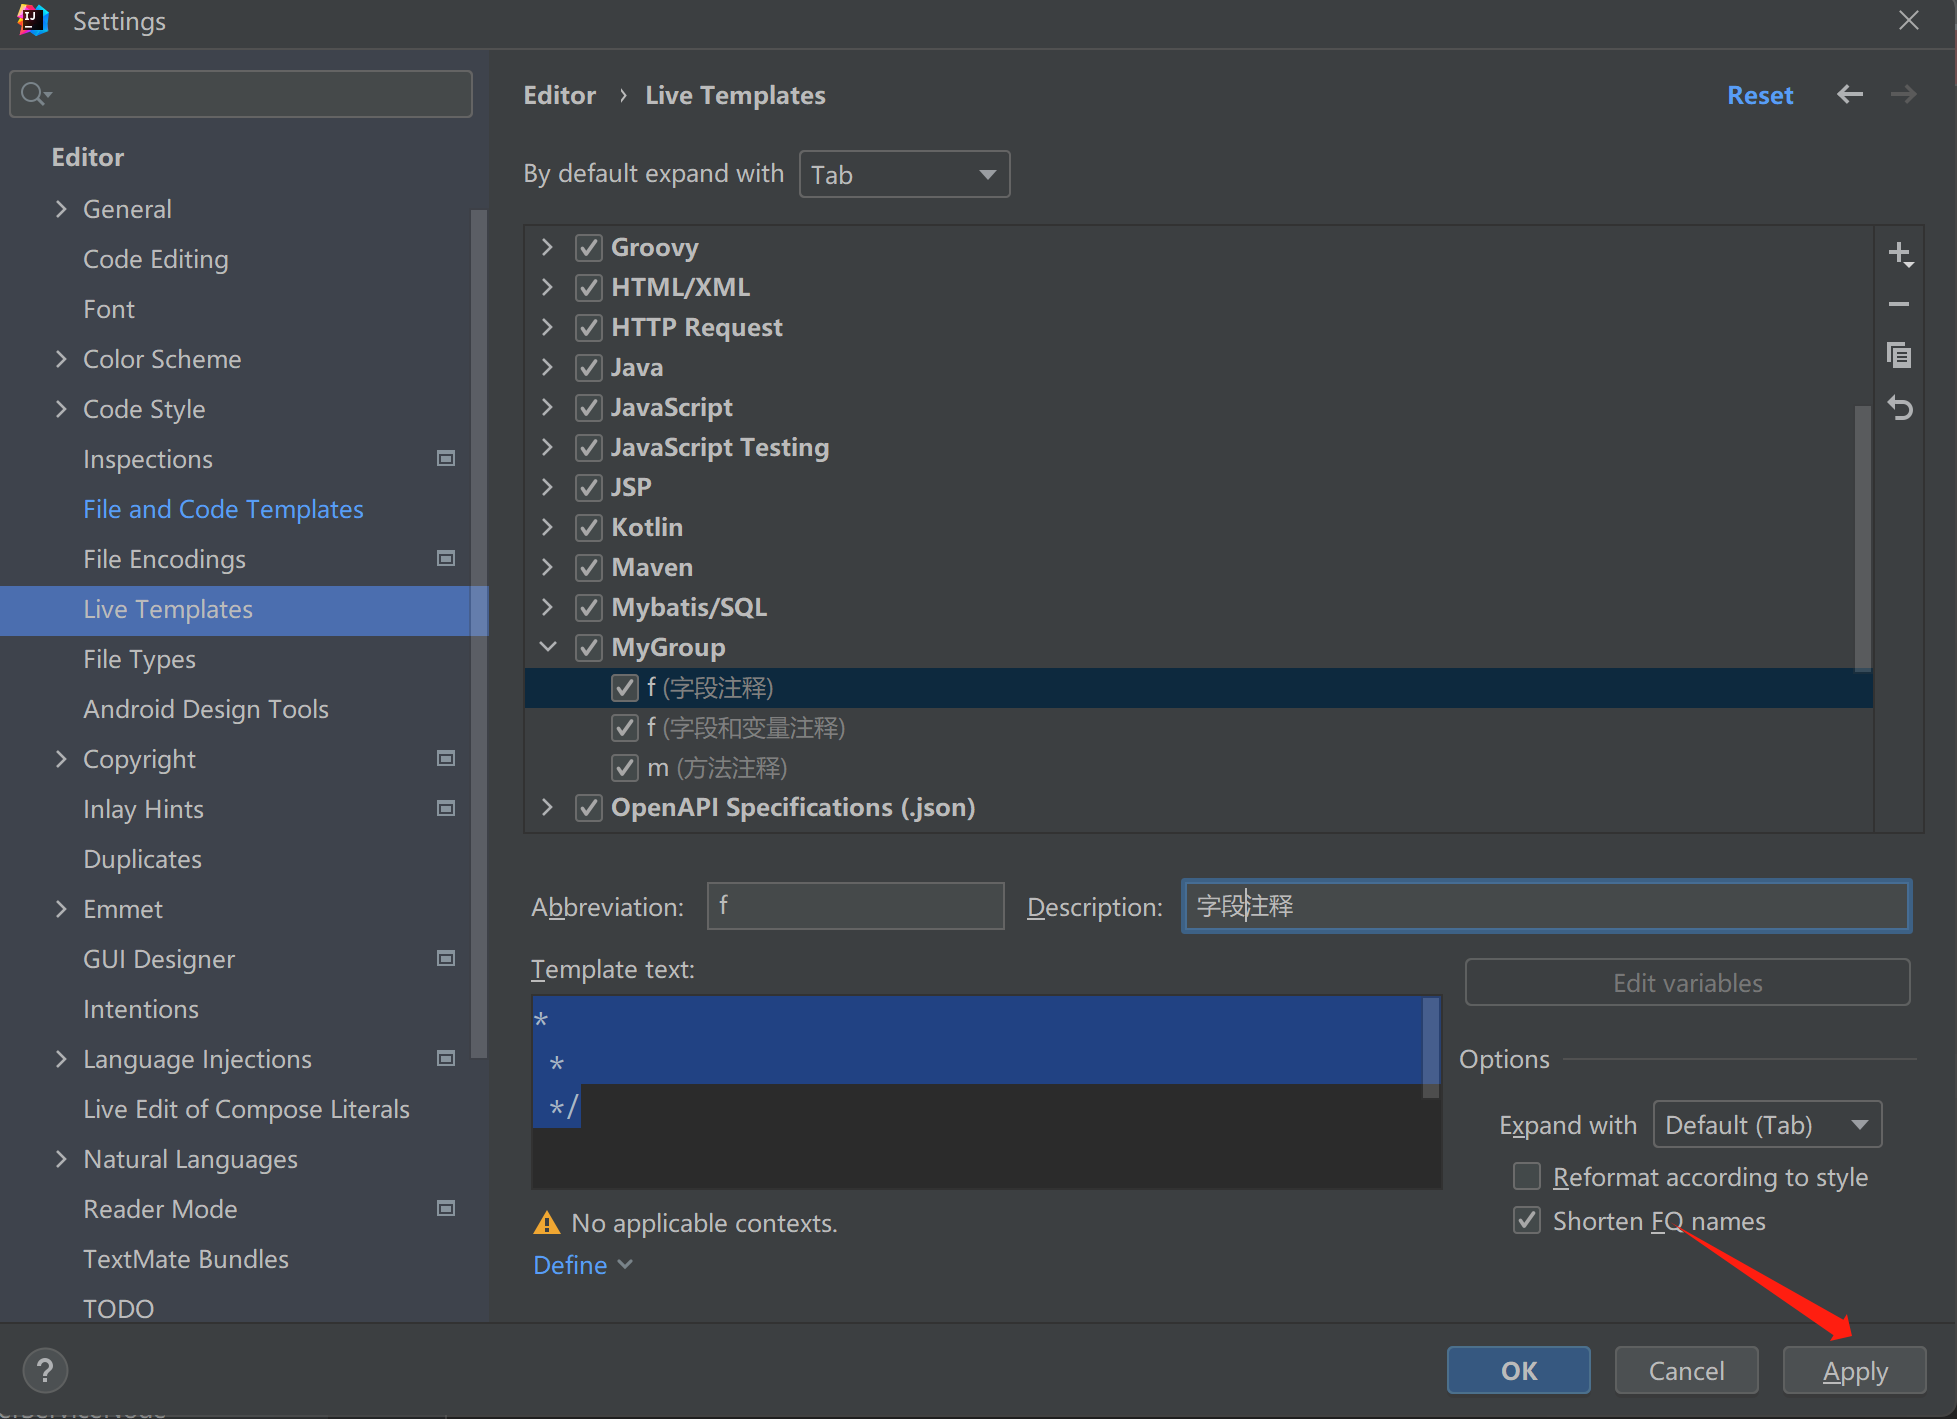Click inside the Template text editor
This screenshot has width=1957, height=1419.
985,1092
